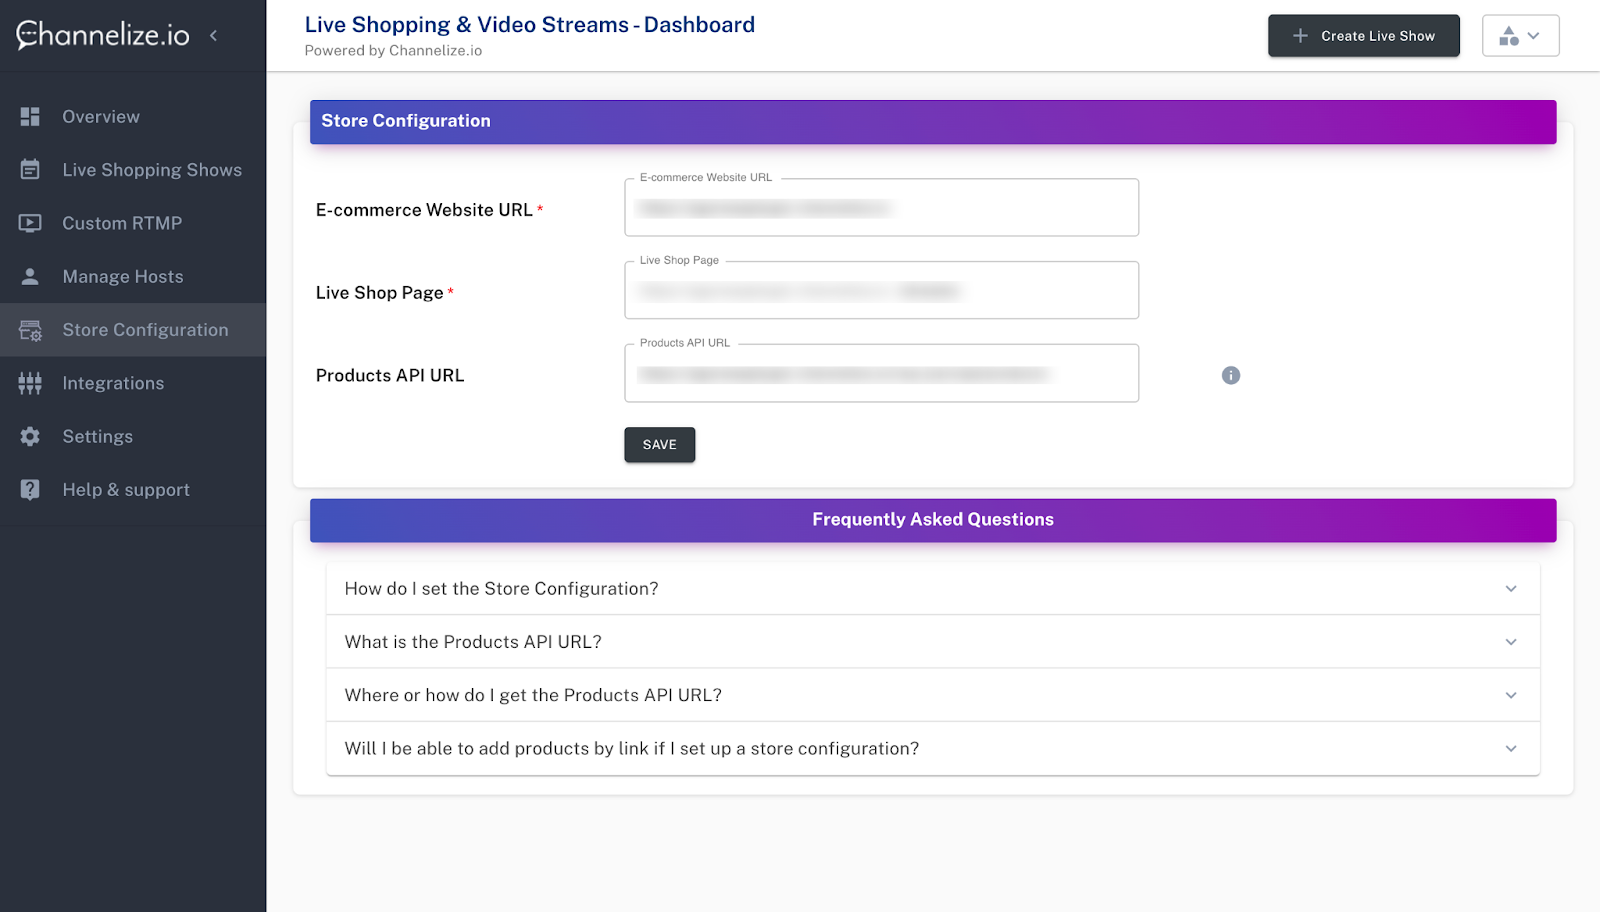1600x912 pixels.
Task: Click the SAVE button
Action: point(659,445)
